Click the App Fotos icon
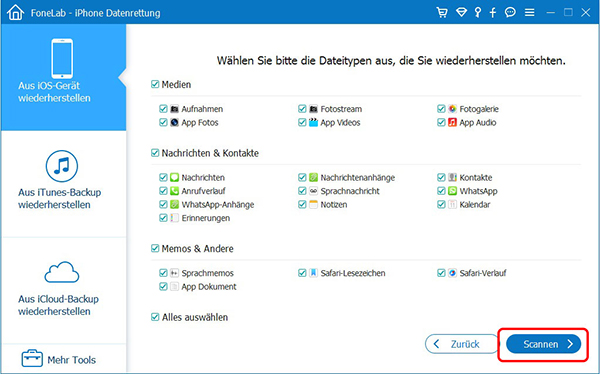Image resolution: width=600 pixels, height=374 pixels. pyautogui.click(x=174, y=122)
